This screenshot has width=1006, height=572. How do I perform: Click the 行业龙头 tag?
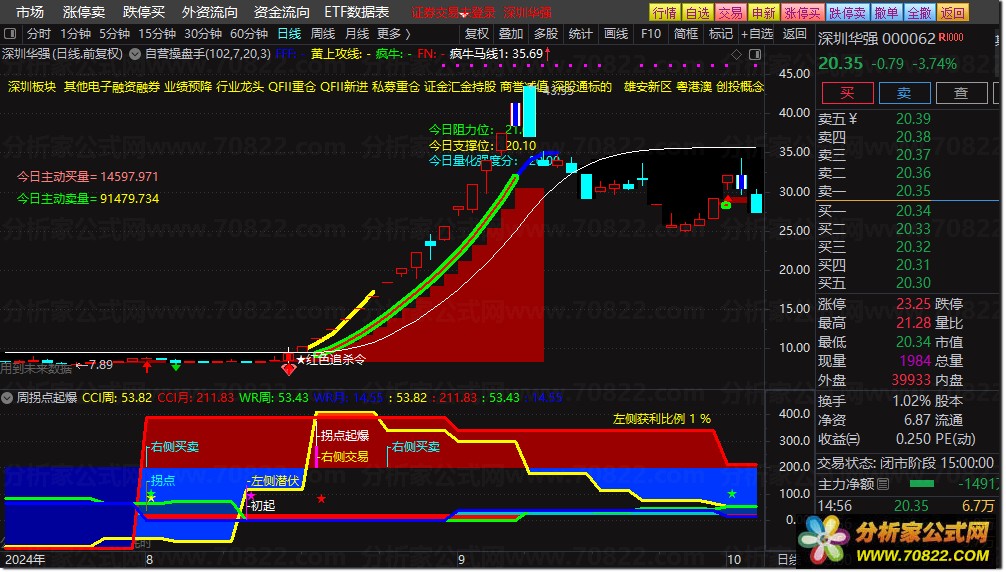(240, 87)
